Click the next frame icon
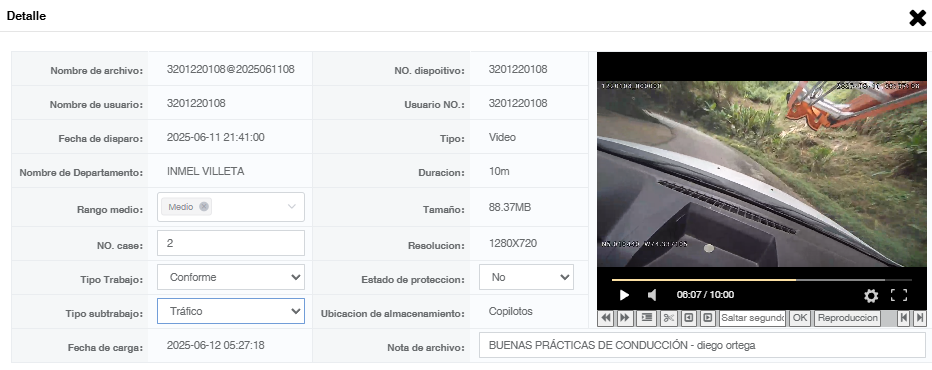Screen dimensions: 932x370 click(707, 318)
